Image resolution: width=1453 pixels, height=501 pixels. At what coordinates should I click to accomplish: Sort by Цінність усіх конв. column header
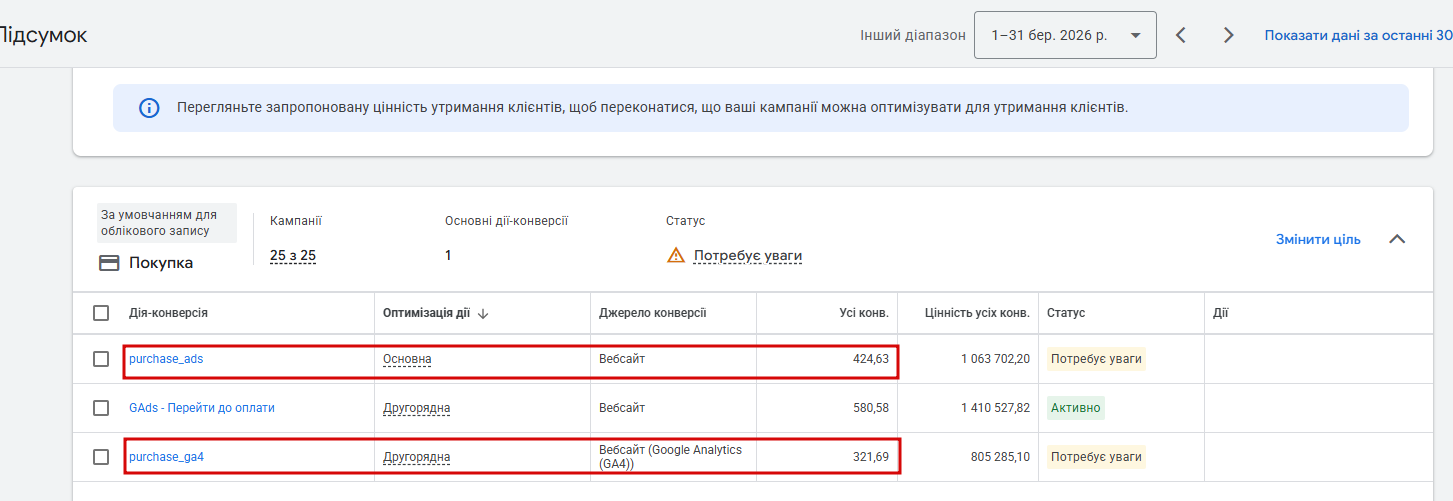[x=976, y=313]
